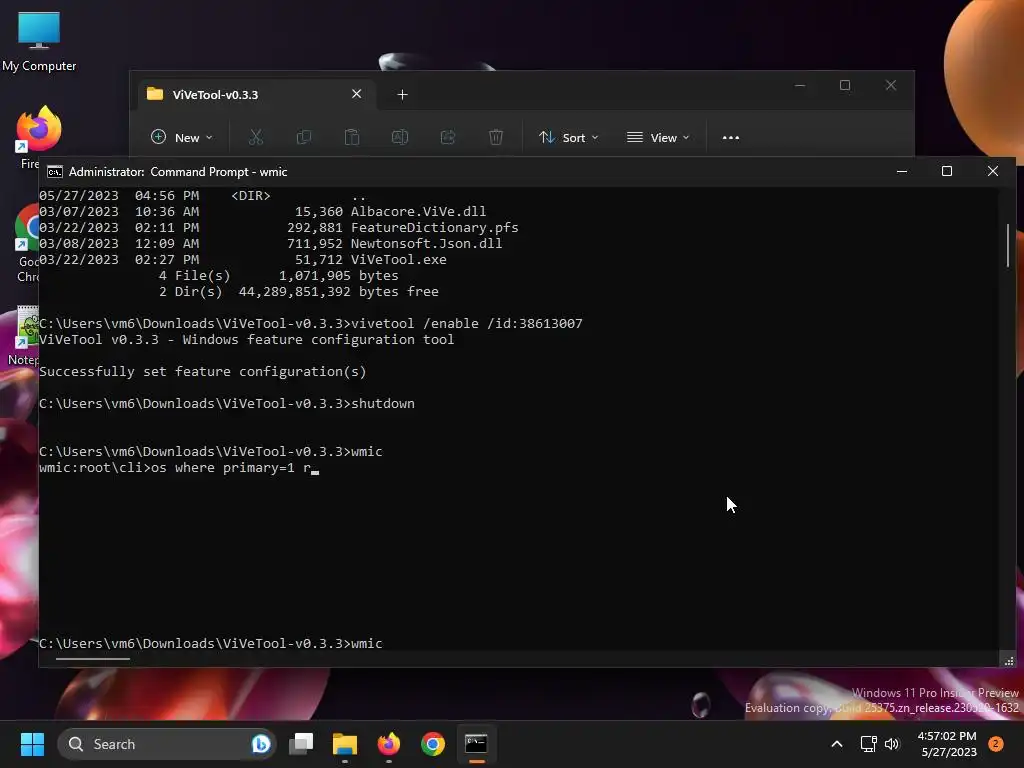Click the Share icon in File Explorer toolbar
The height and width of the screenshot is (768, 1024).
447,137
